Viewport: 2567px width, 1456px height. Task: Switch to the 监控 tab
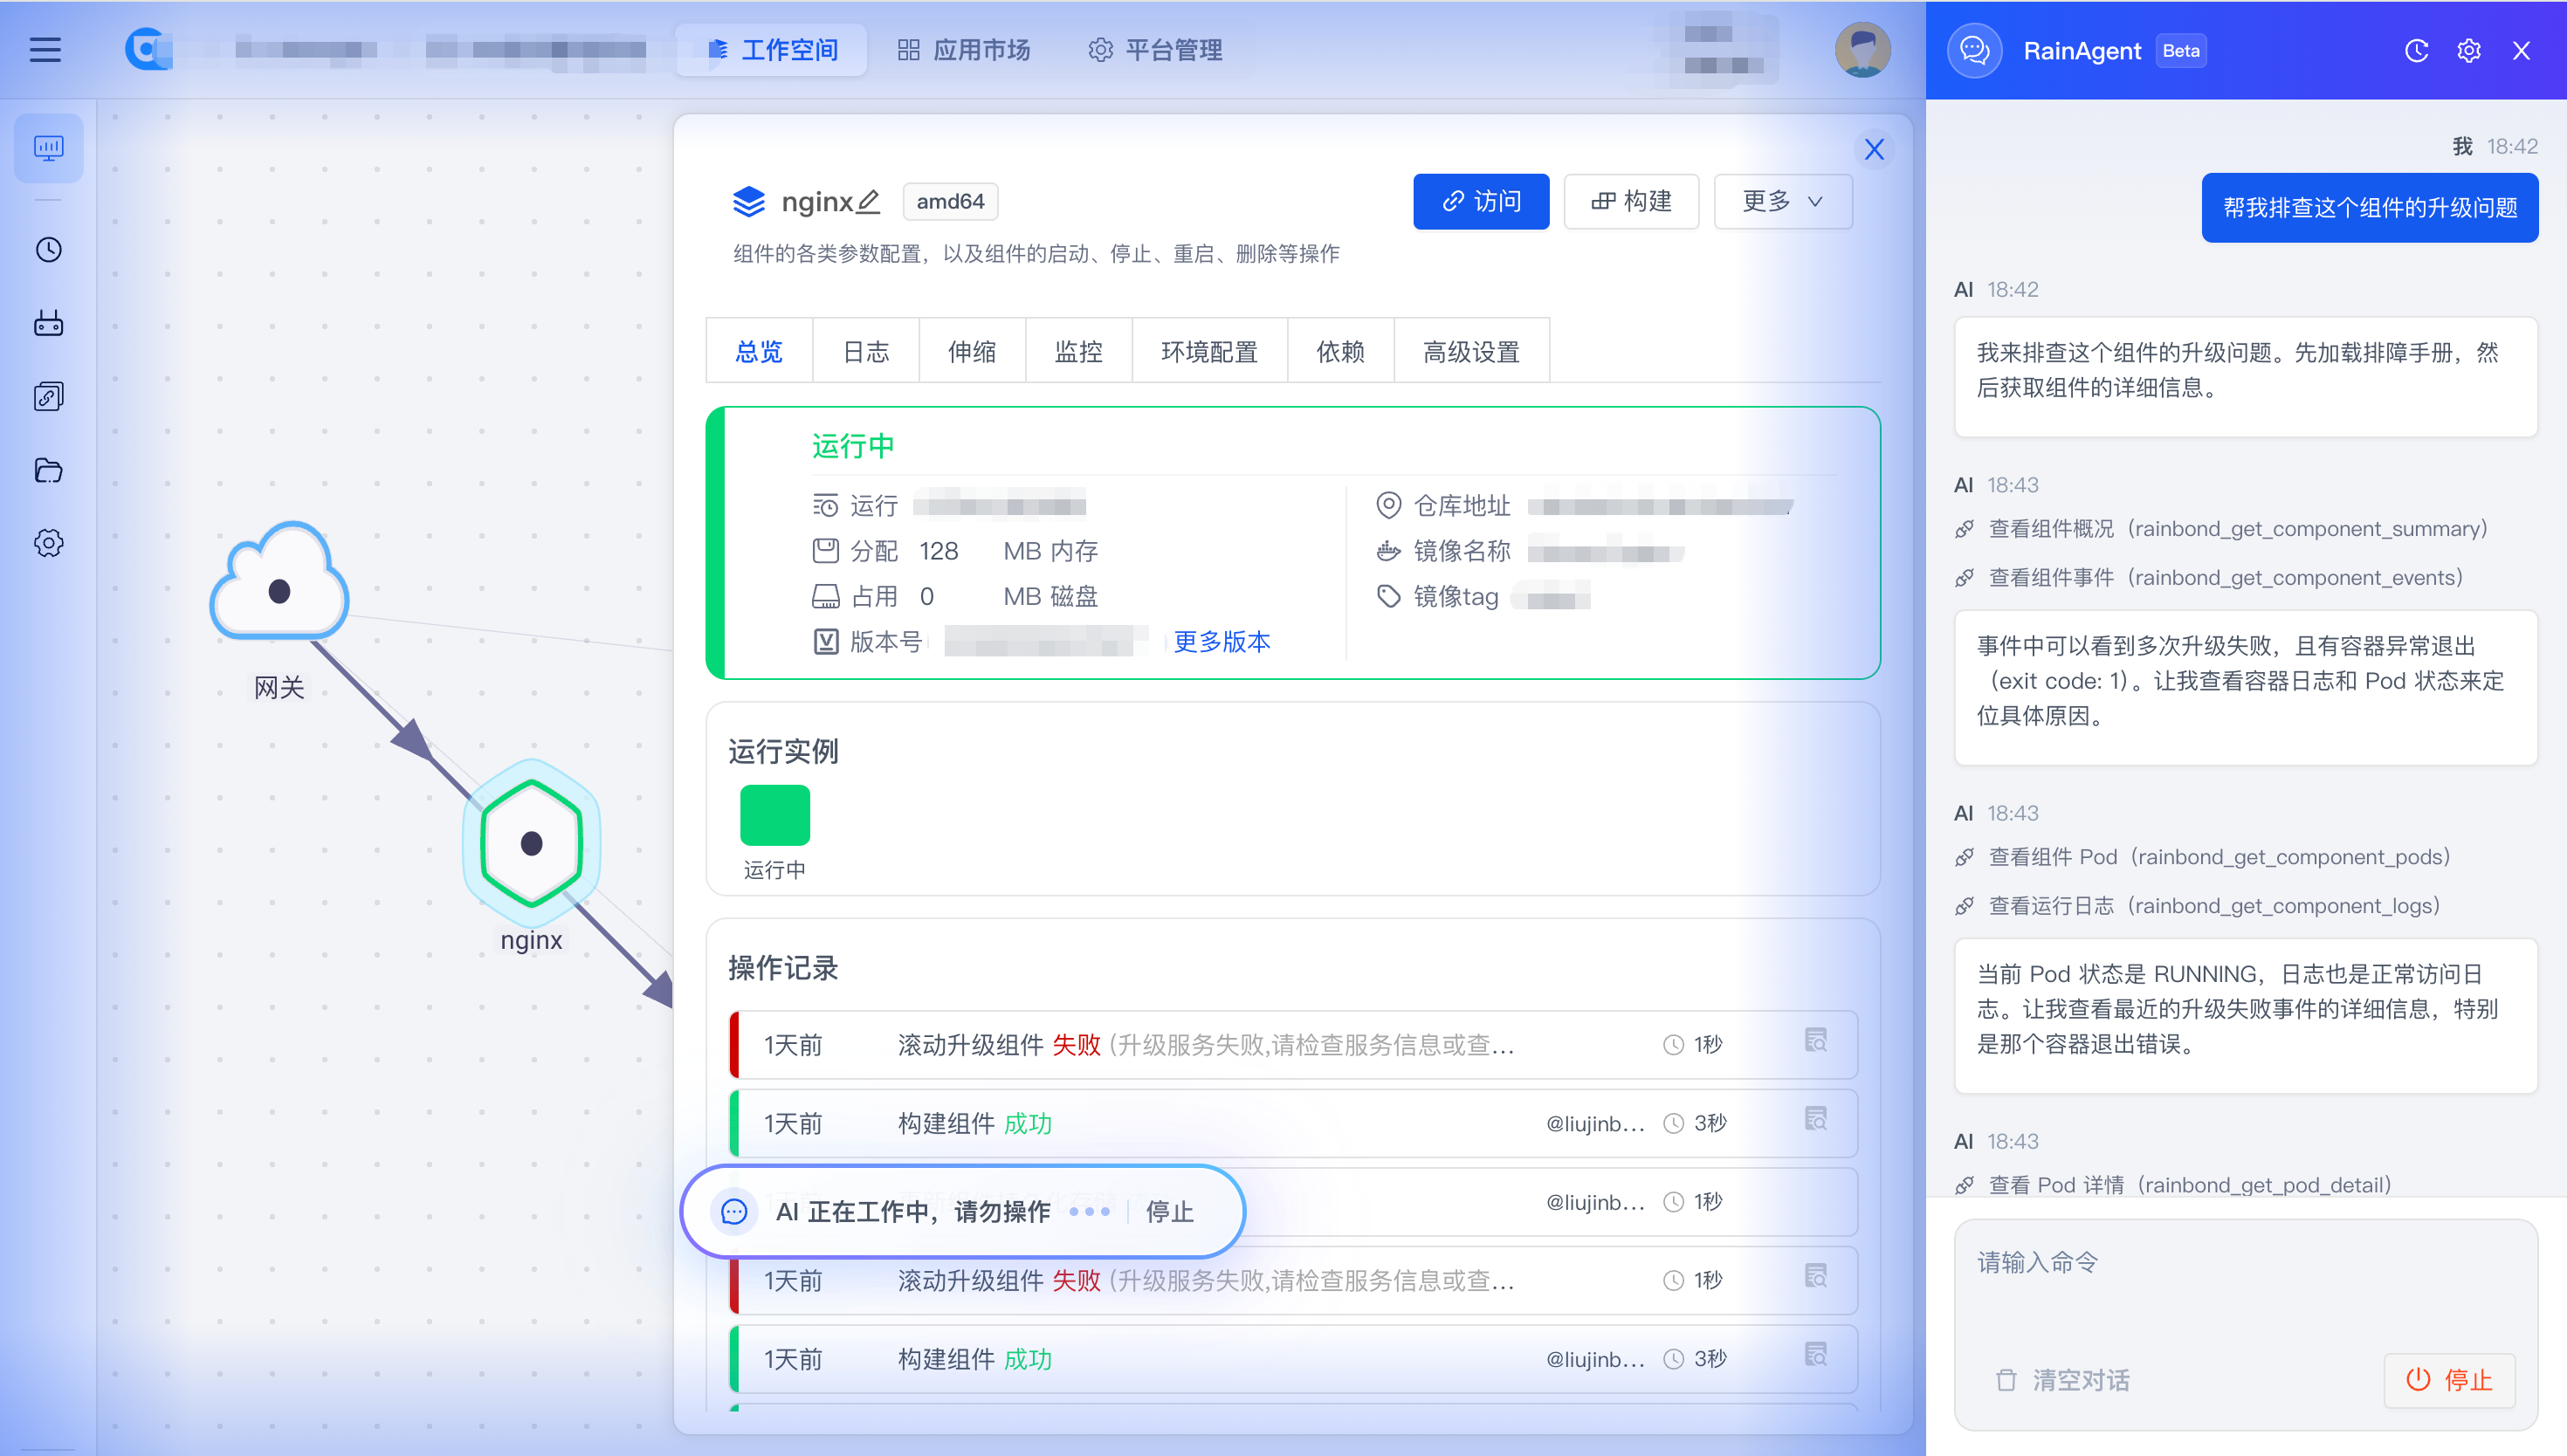[x=1079, y=351]
